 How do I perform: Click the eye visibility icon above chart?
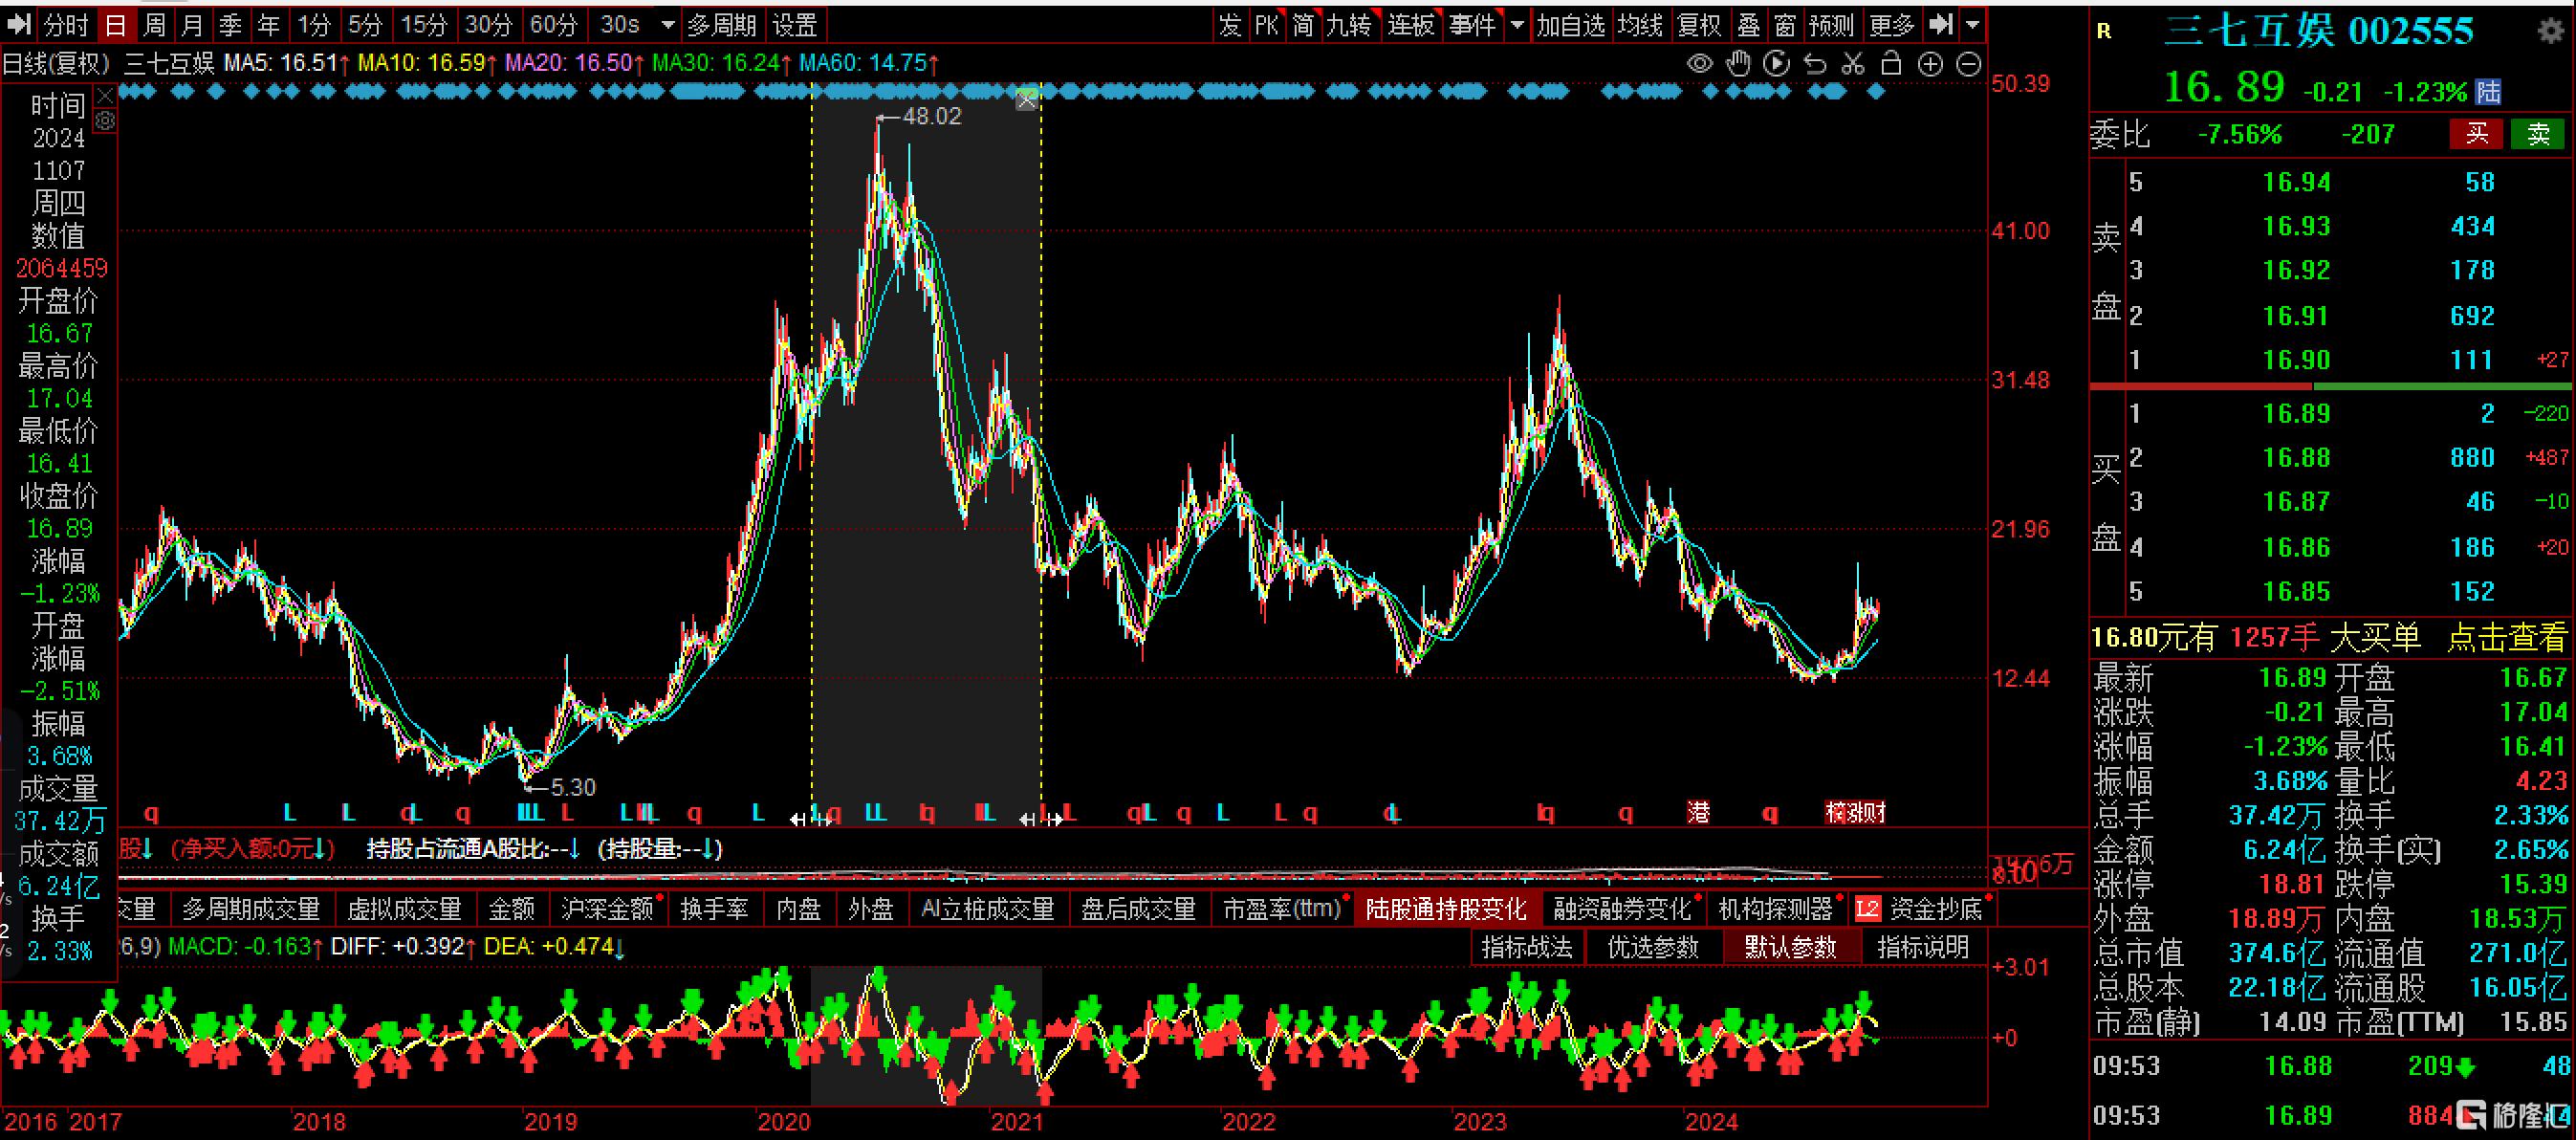point(1700,64)
